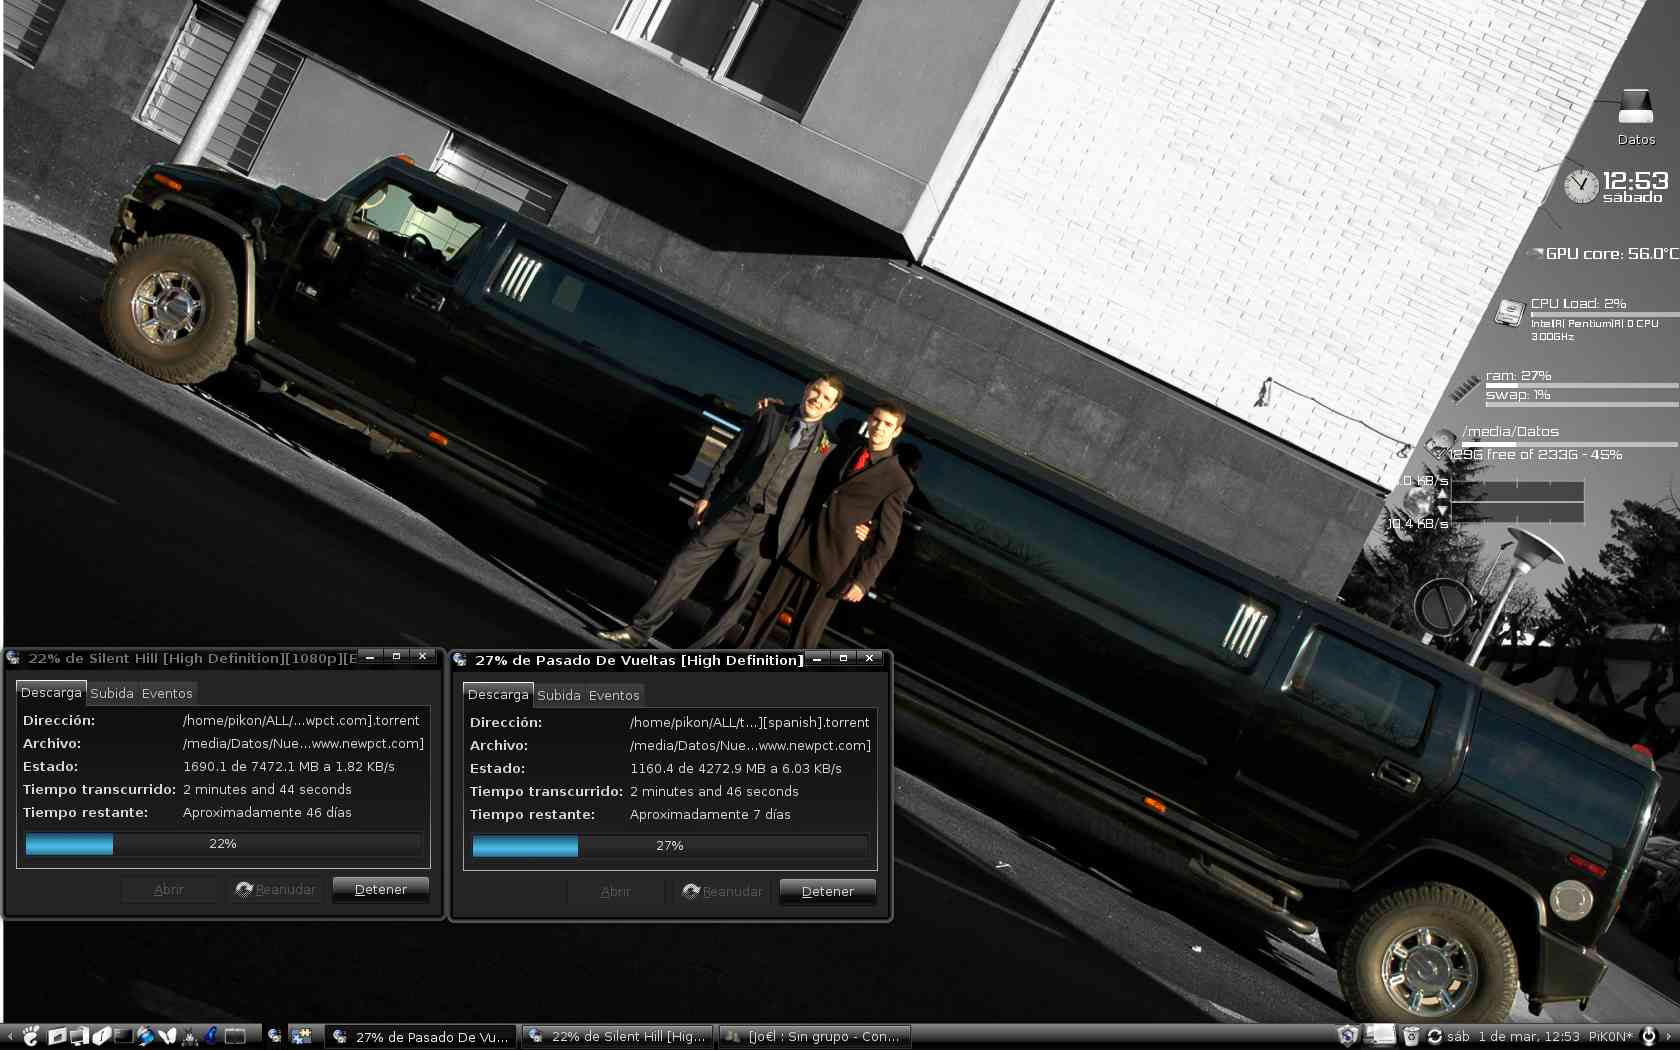The width and height of the screenshot is (1680, 1050).
Task: Select the Descarga tab in the Silent Hill window
Action: click(x=51, y=692)
